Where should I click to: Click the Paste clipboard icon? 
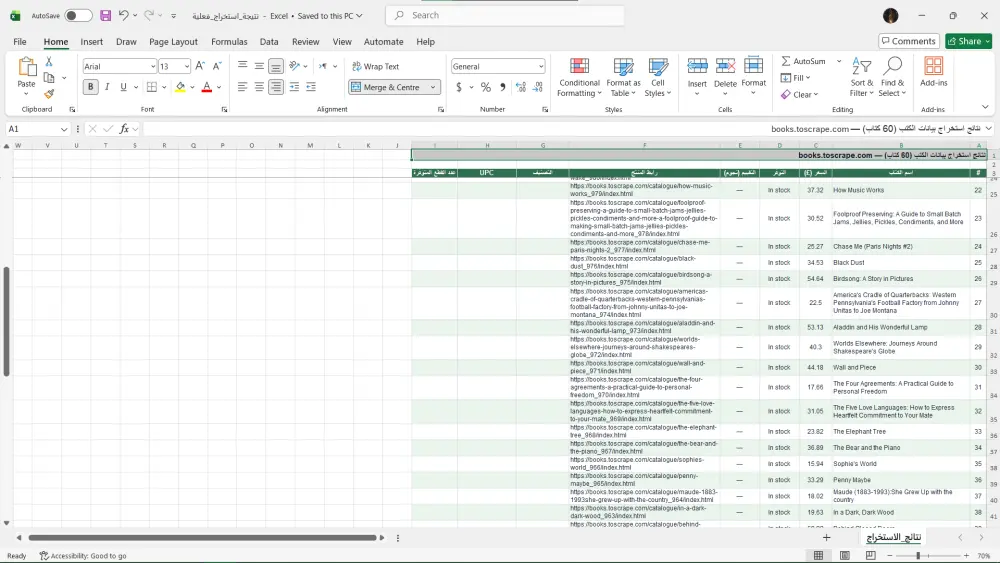tap(26, 67)
